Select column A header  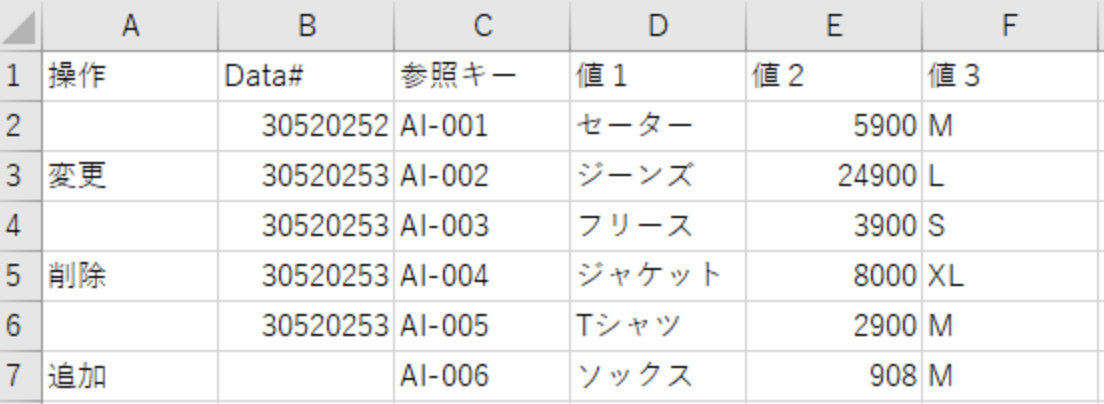point(130,27)
